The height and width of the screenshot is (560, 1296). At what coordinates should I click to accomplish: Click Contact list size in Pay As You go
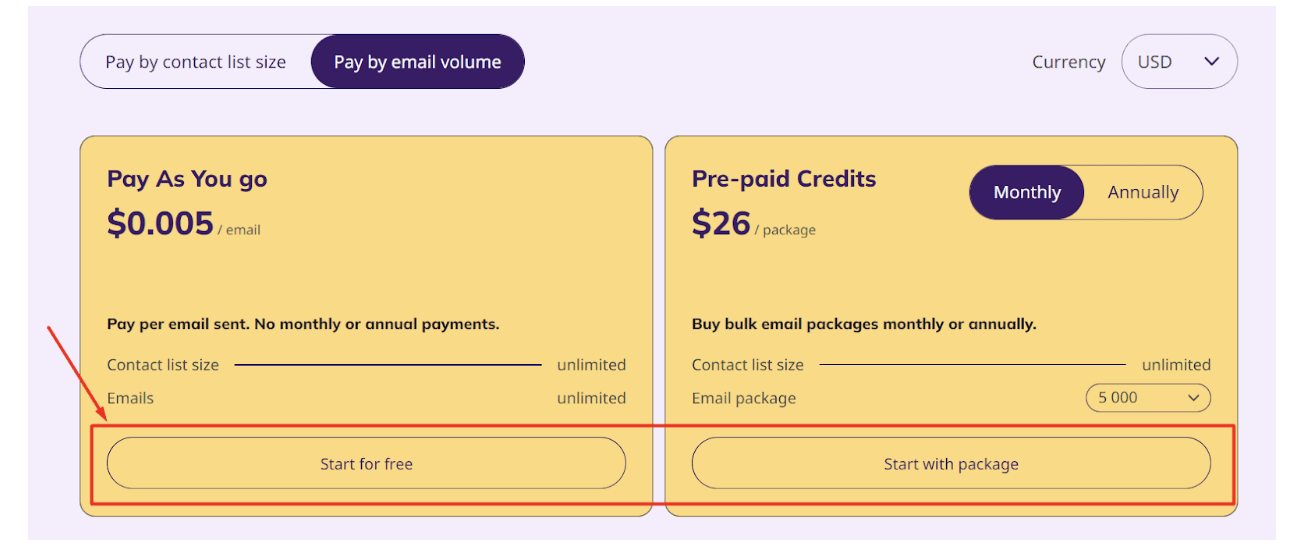tap(163, 365)
